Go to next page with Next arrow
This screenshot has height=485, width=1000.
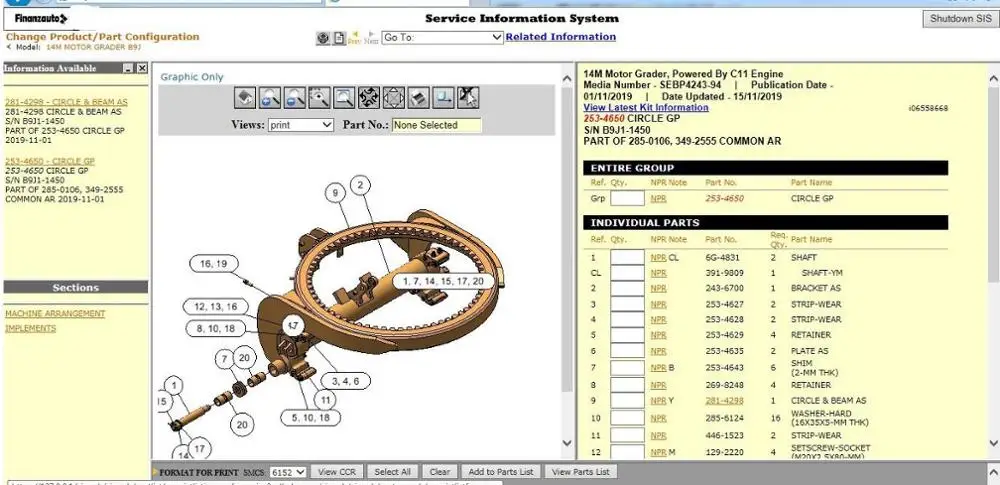click(371, 38)
